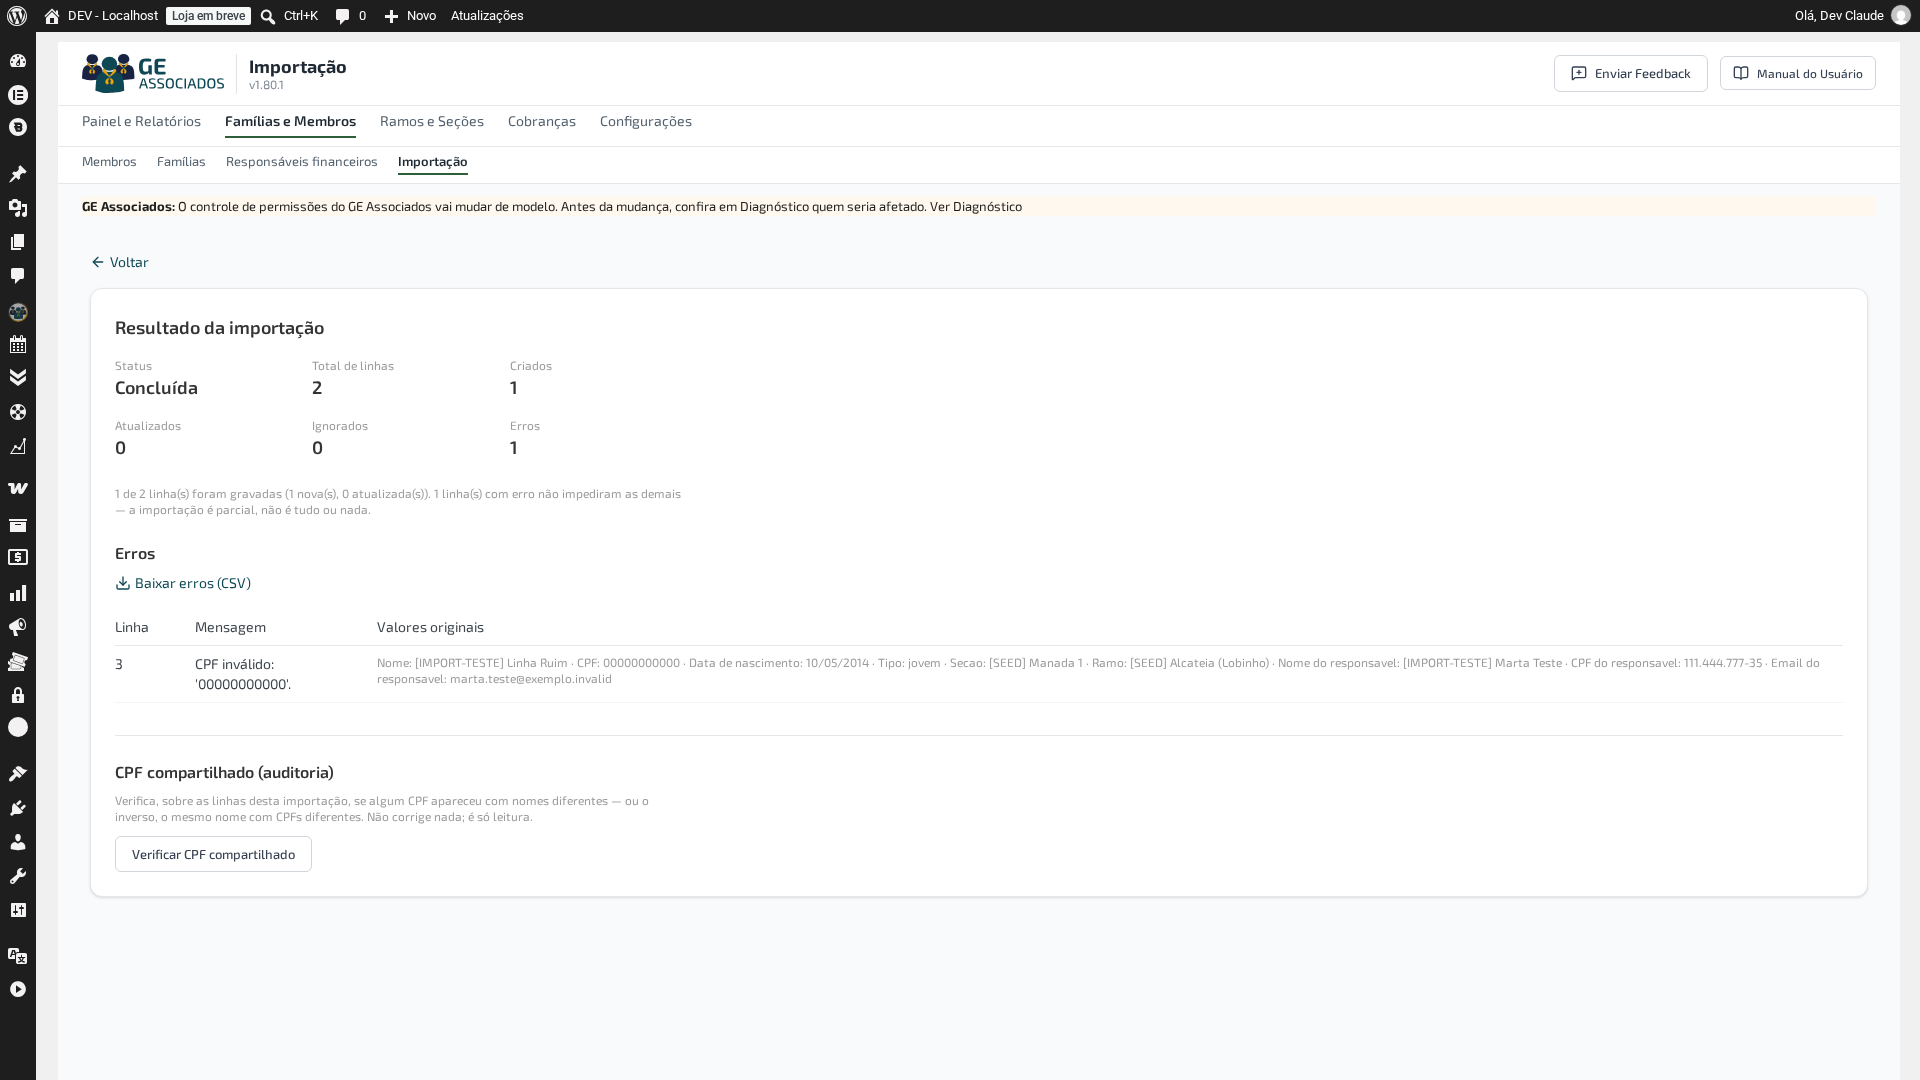Click the Verificar CPF compartilhado button
This screenshot has height=1080, width=1920.
213,854
